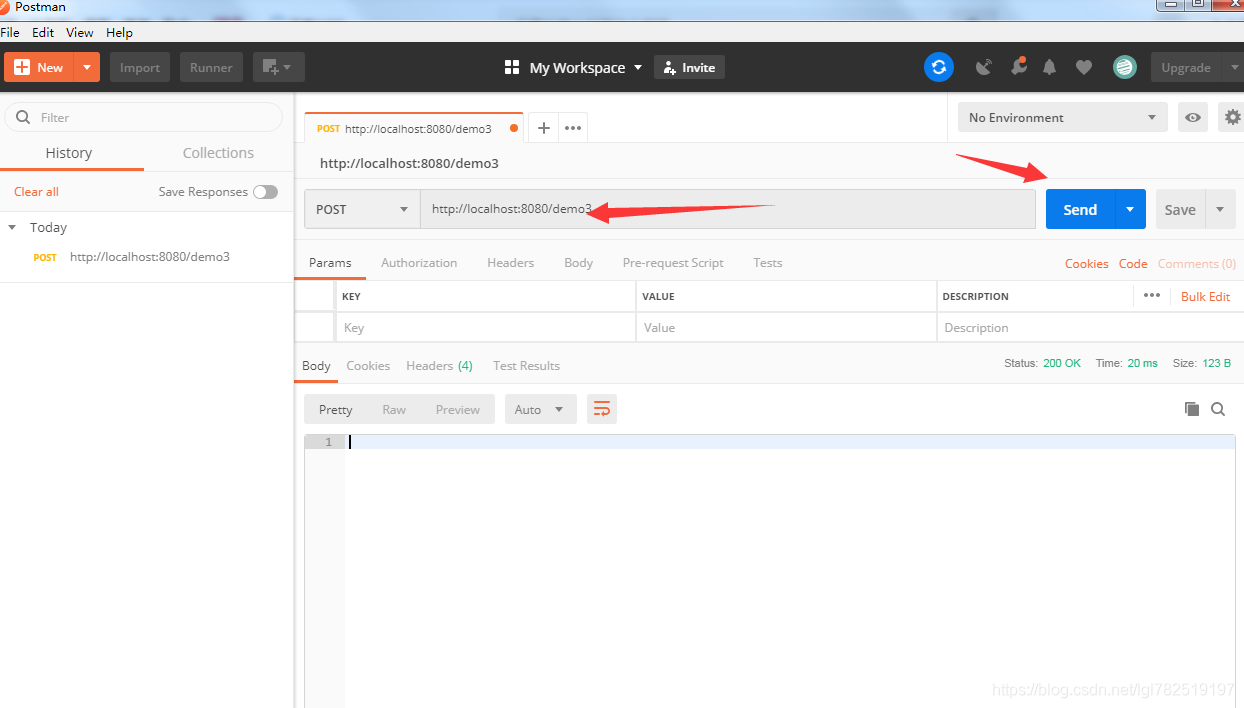Open the File menu

(x=10, y=32)
